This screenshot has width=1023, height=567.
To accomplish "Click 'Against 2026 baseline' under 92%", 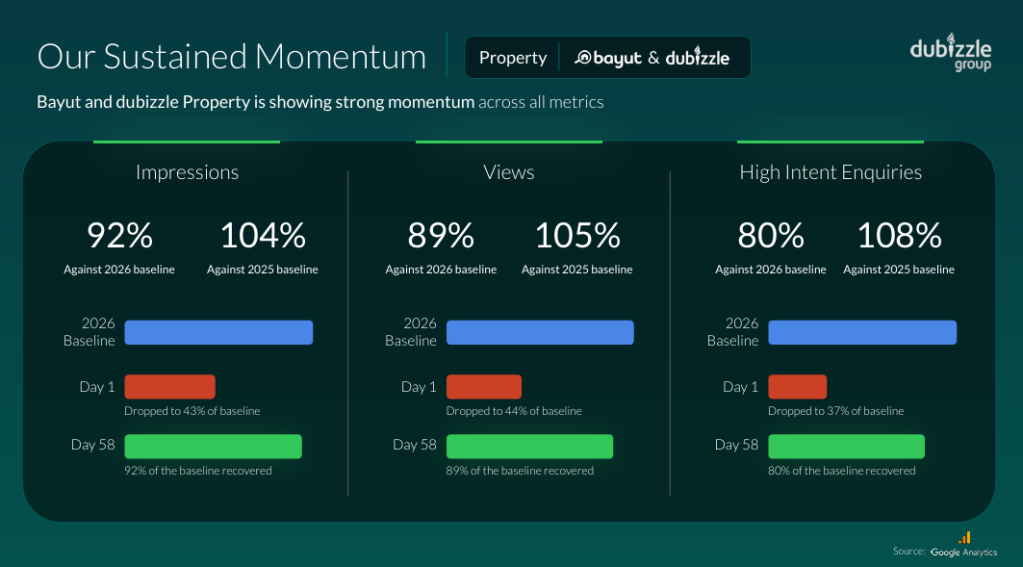I will coord(119,269).
